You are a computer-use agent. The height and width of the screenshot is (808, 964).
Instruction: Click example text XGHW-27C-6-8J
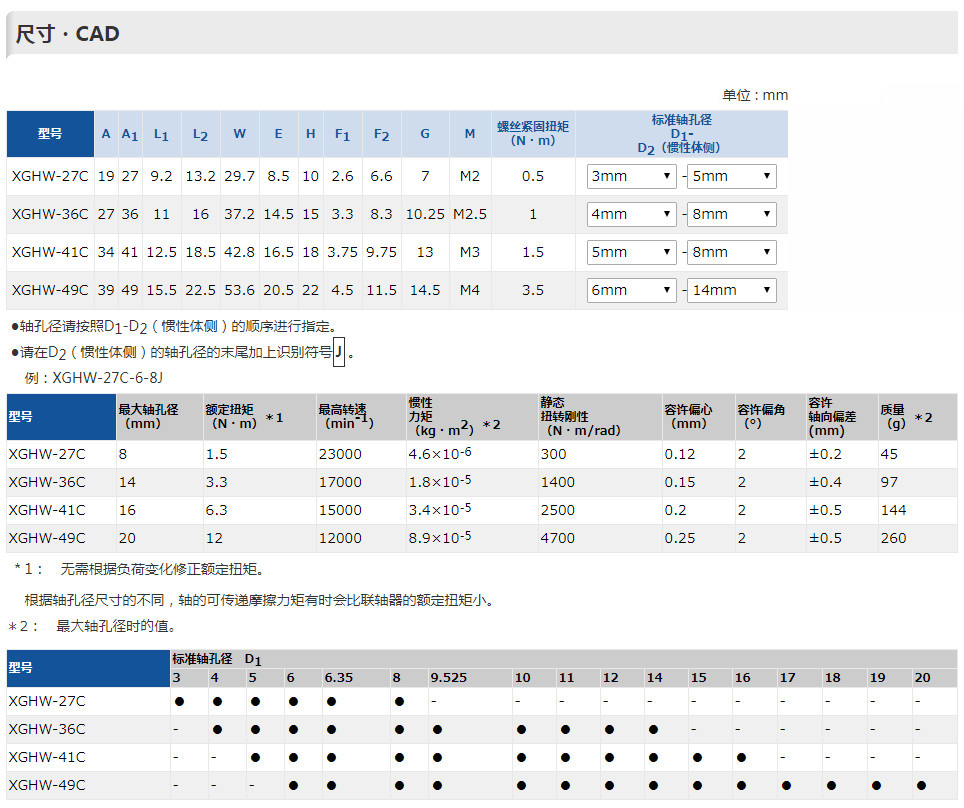point(108,378)
